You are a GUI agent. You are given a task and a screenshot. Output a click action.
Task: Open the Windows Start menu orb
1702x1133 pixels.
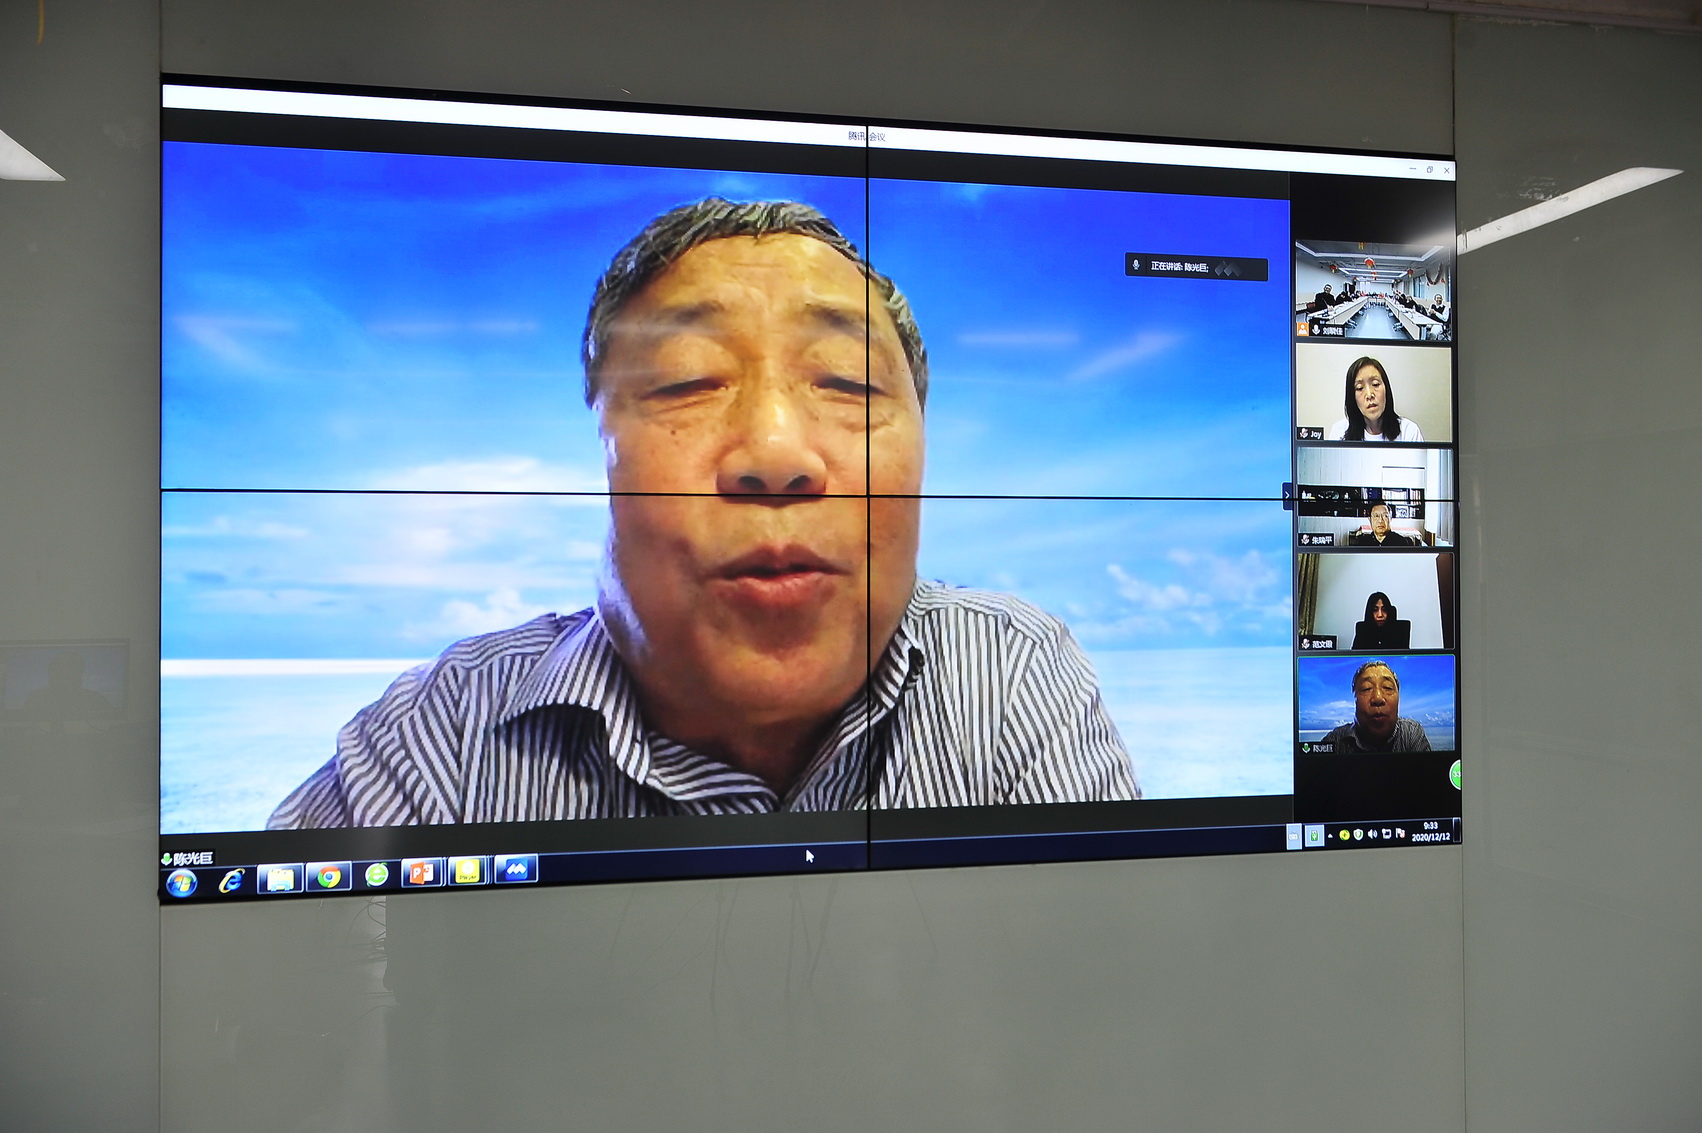point(181,884)
